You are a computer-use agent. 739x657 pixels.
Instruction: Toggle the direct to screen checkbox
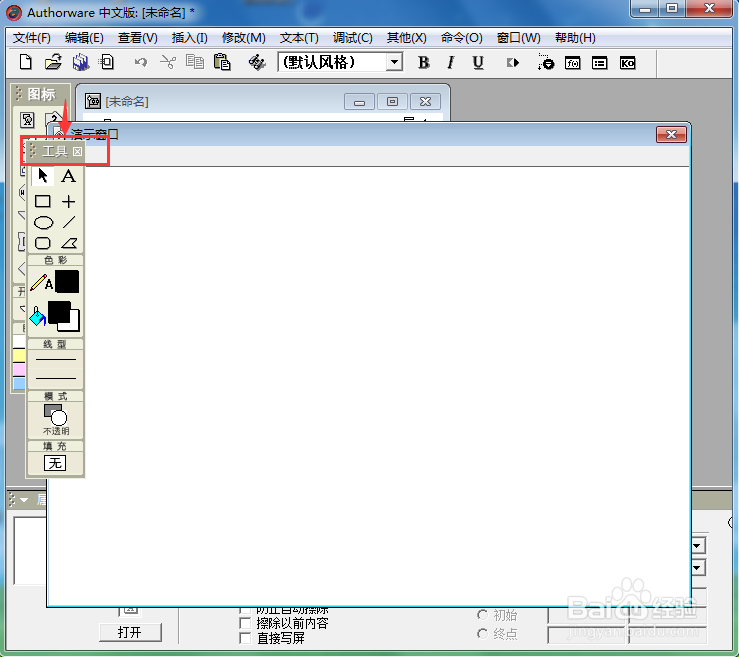(245, 638)
